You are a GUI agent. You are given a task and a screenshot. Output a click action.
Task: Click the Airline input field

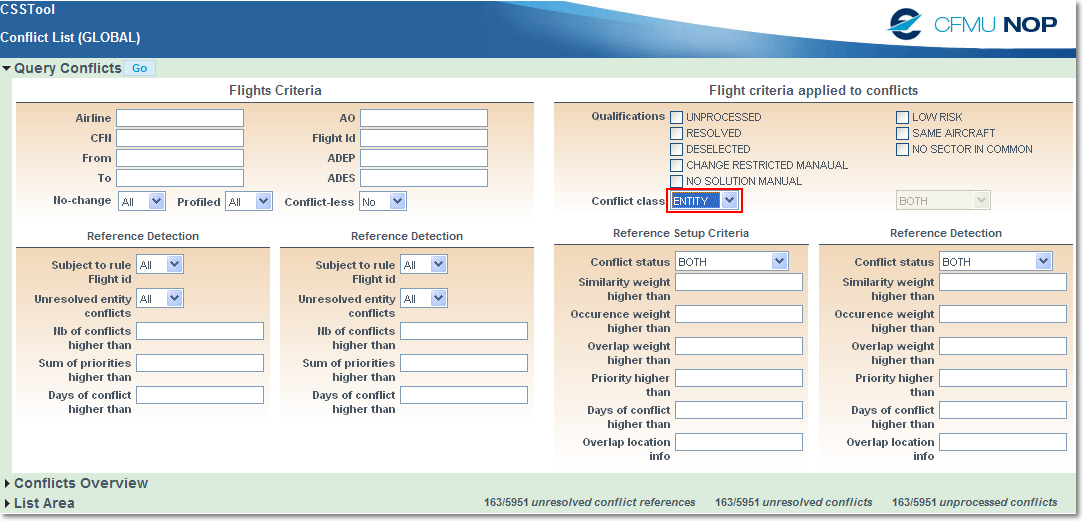point(180,118)
